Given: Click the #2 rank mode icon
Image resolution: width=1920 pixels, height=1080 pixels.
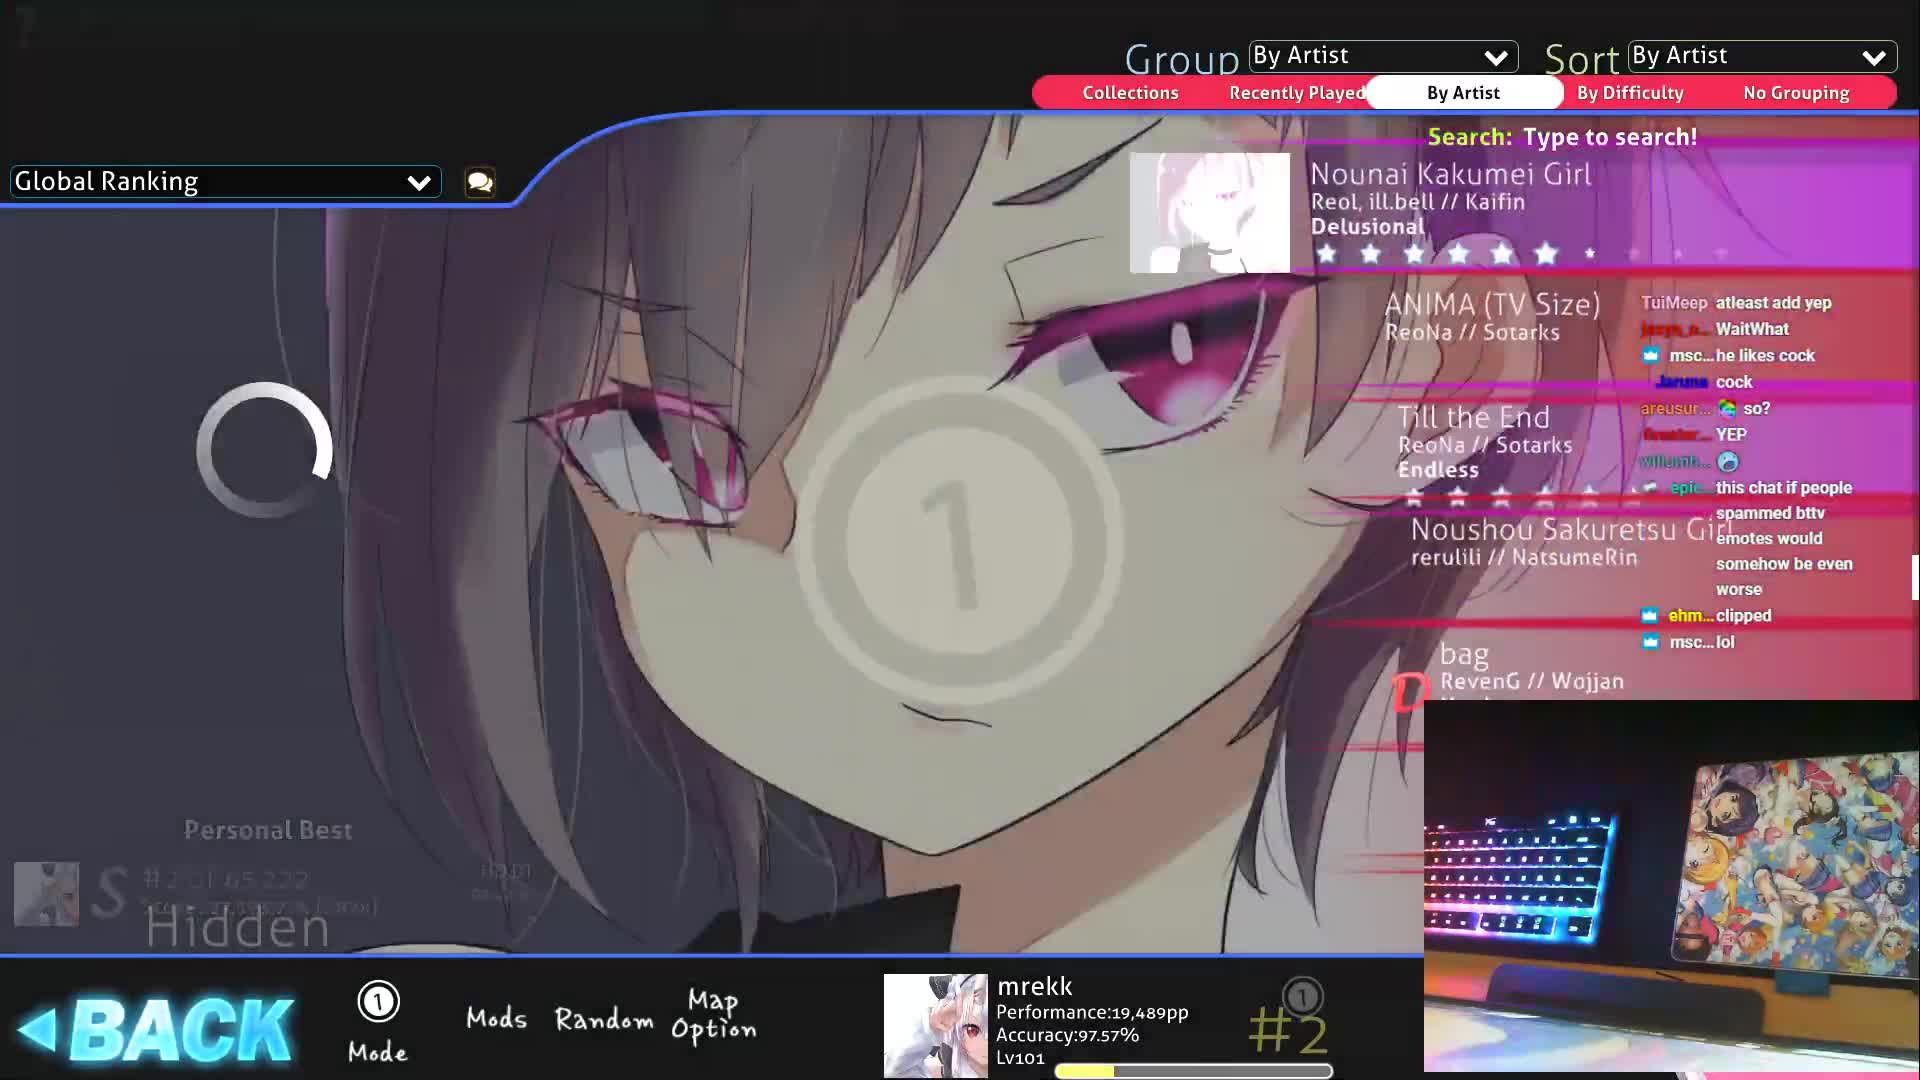Looking at the screenshot, I should click(x=1302, y=997).
